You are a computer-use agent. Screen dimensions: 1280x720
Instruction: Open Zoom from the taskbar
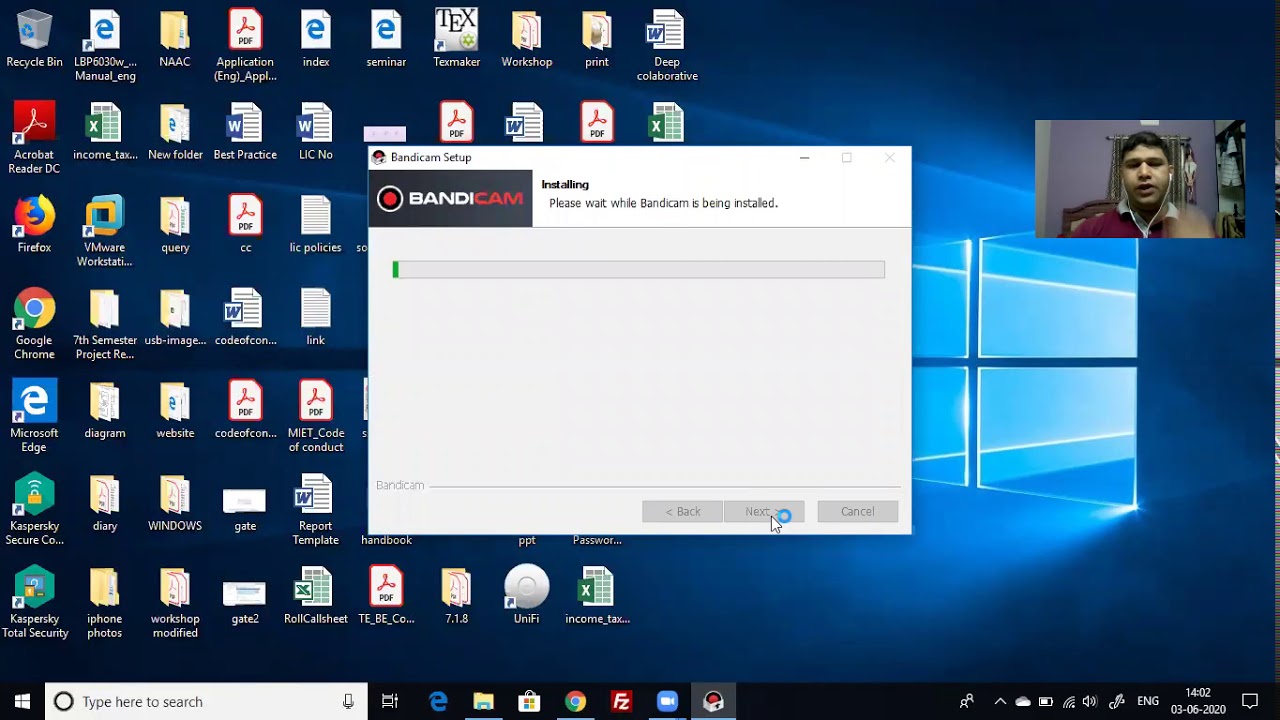click(667, 702)
